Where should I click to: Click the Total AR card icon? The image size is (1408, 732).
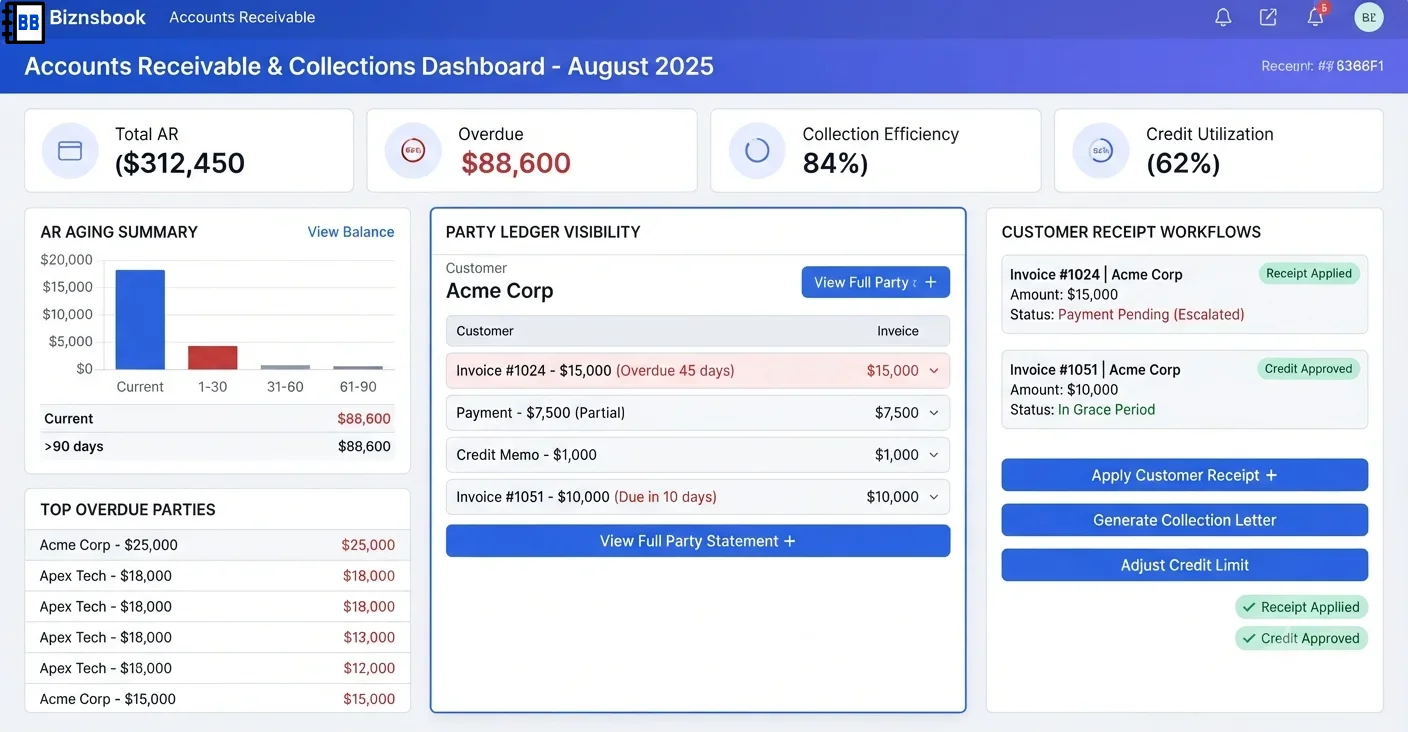[70, 151]
